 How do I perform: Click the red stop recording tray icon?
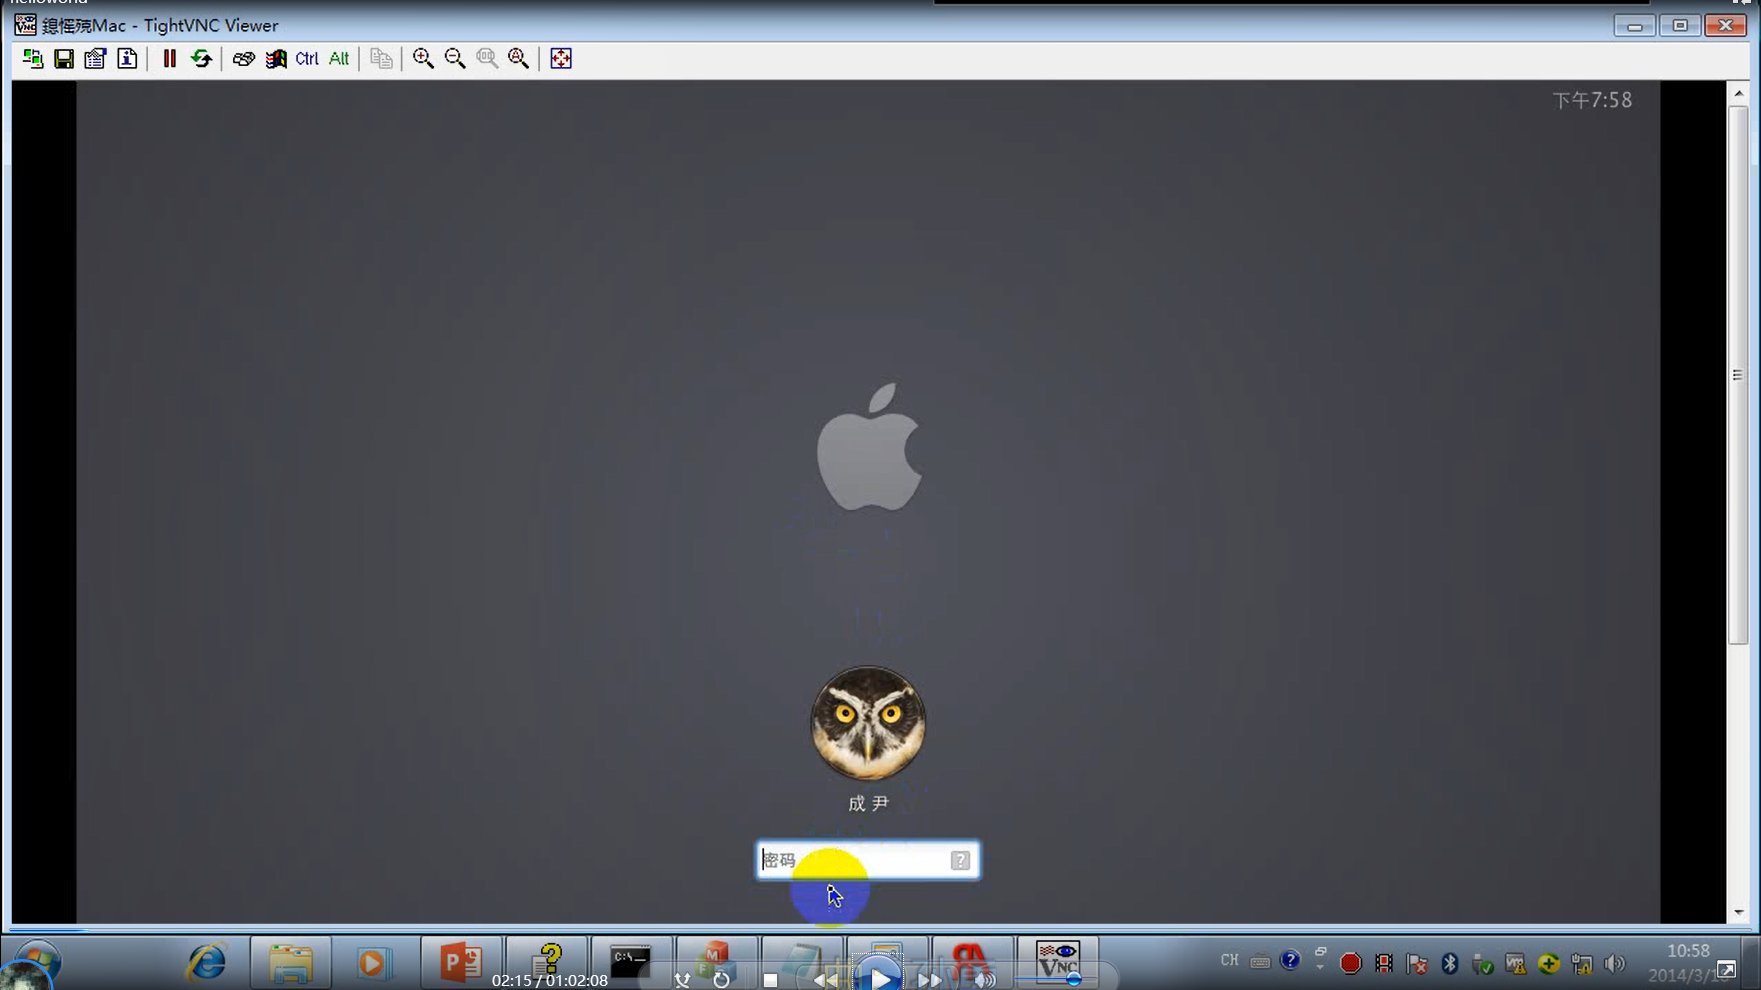coord(1350,963)
